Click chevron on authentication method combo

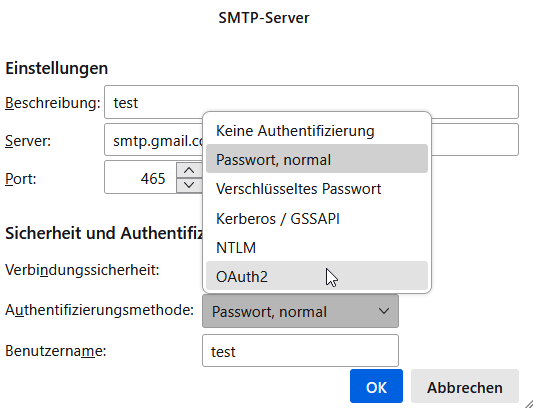click(384, 311)
